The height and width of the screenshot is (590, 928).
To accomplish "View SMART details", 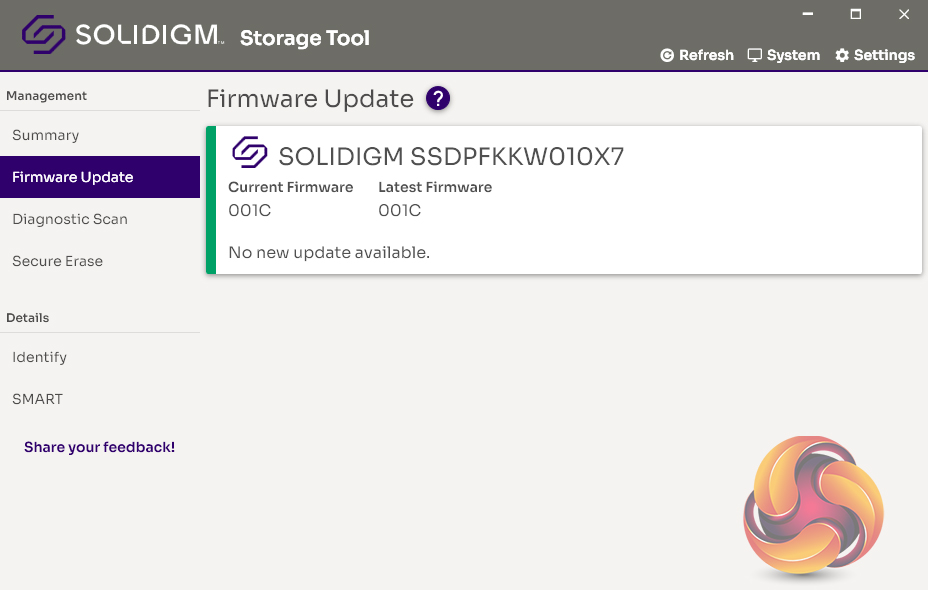I will [38, 399].
